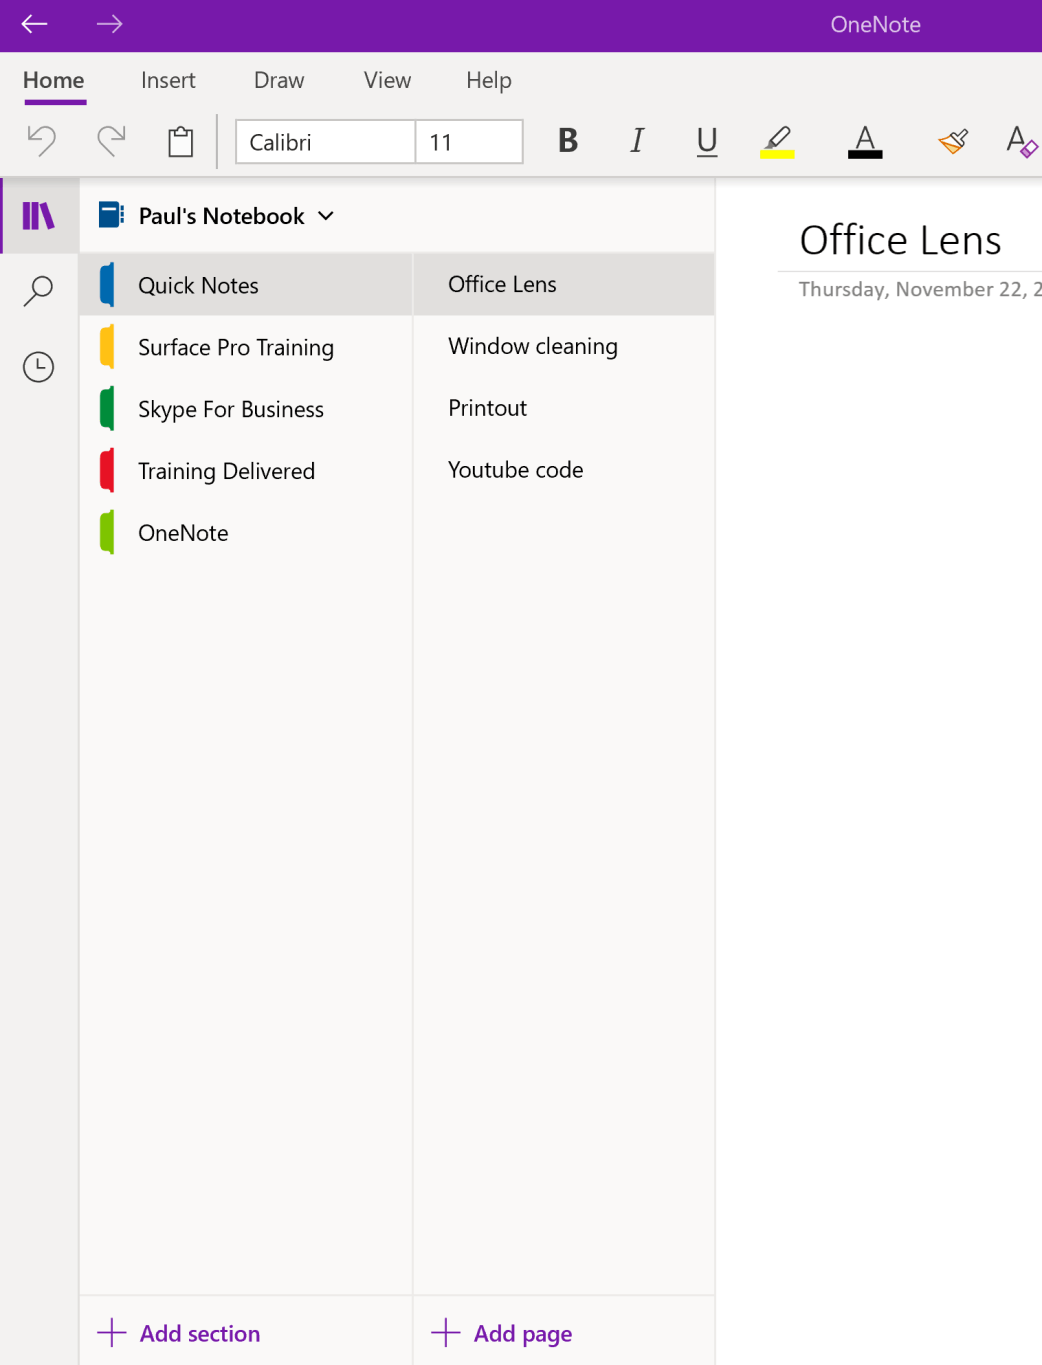Click the Undo arrow icon

point(40,141)
